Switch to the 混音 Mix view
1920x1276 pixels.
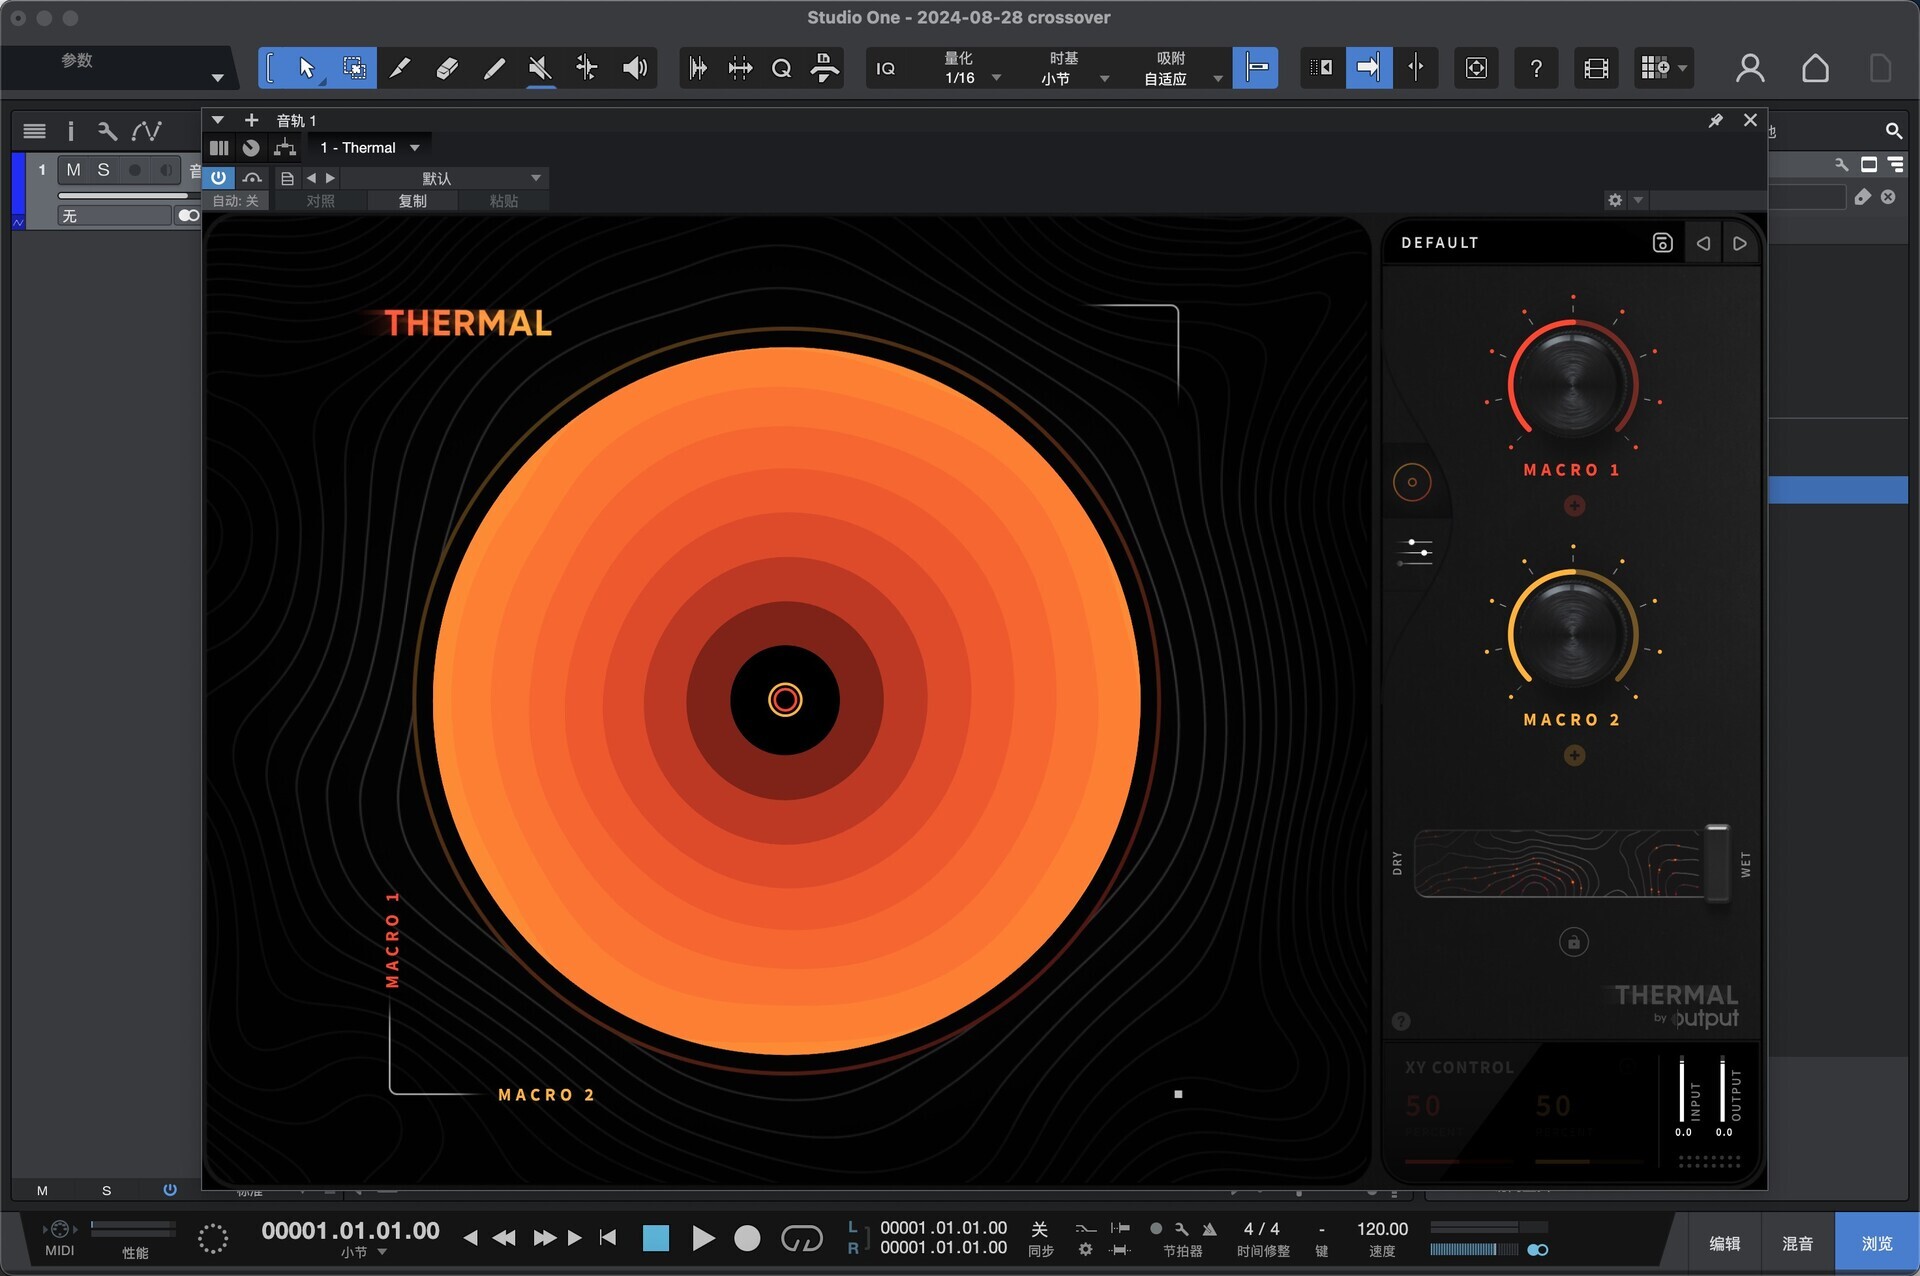[1797, 1243]
